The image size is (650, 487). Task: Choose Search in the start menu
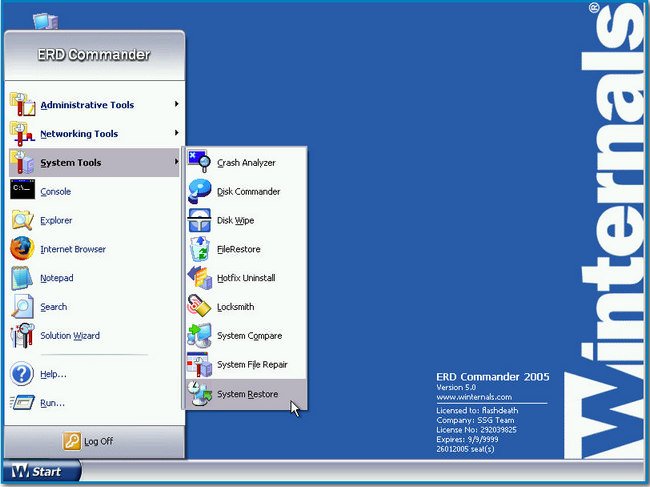94,306
